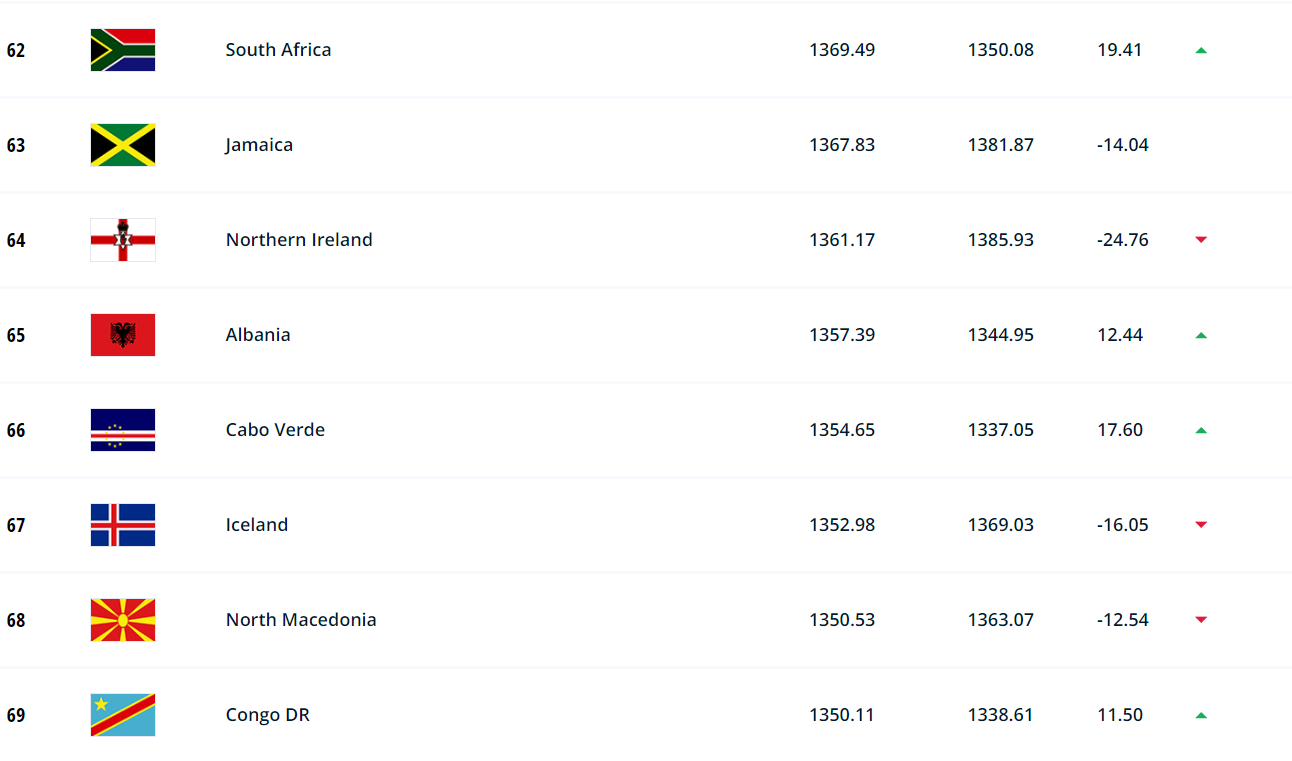Click Cabo Verde's green up arrow

[x=1201, y=430]
